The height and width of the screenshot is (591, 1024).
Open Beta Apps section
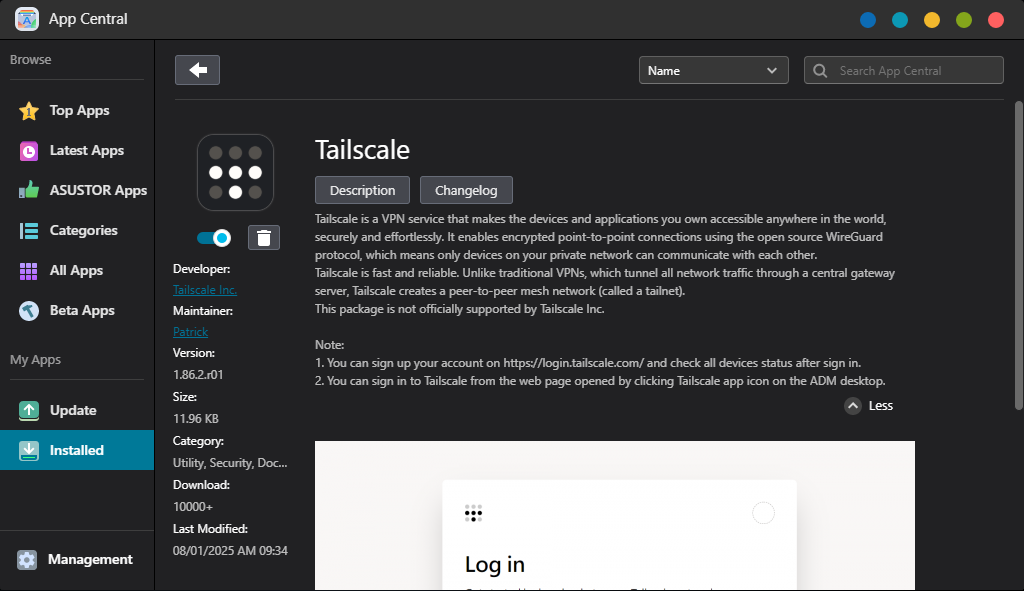point(81,311)
